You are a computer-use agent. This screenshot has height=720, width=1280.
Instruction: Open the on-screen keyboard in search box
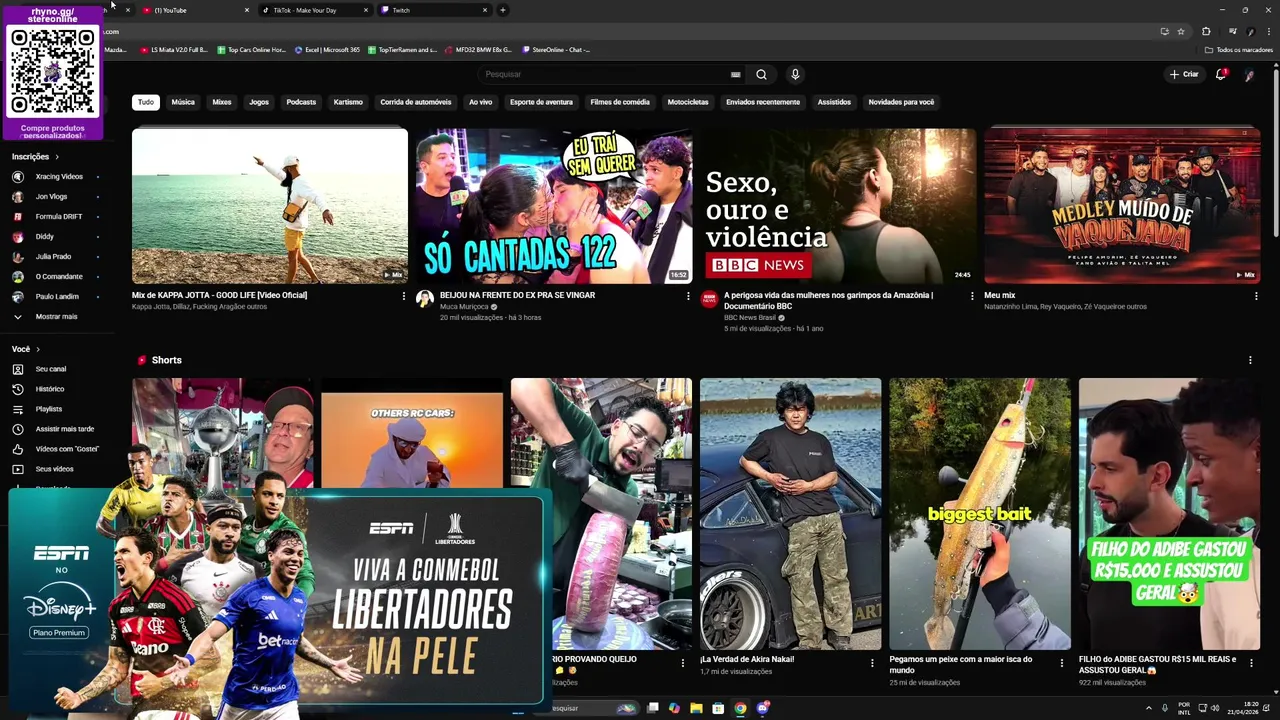735,74
